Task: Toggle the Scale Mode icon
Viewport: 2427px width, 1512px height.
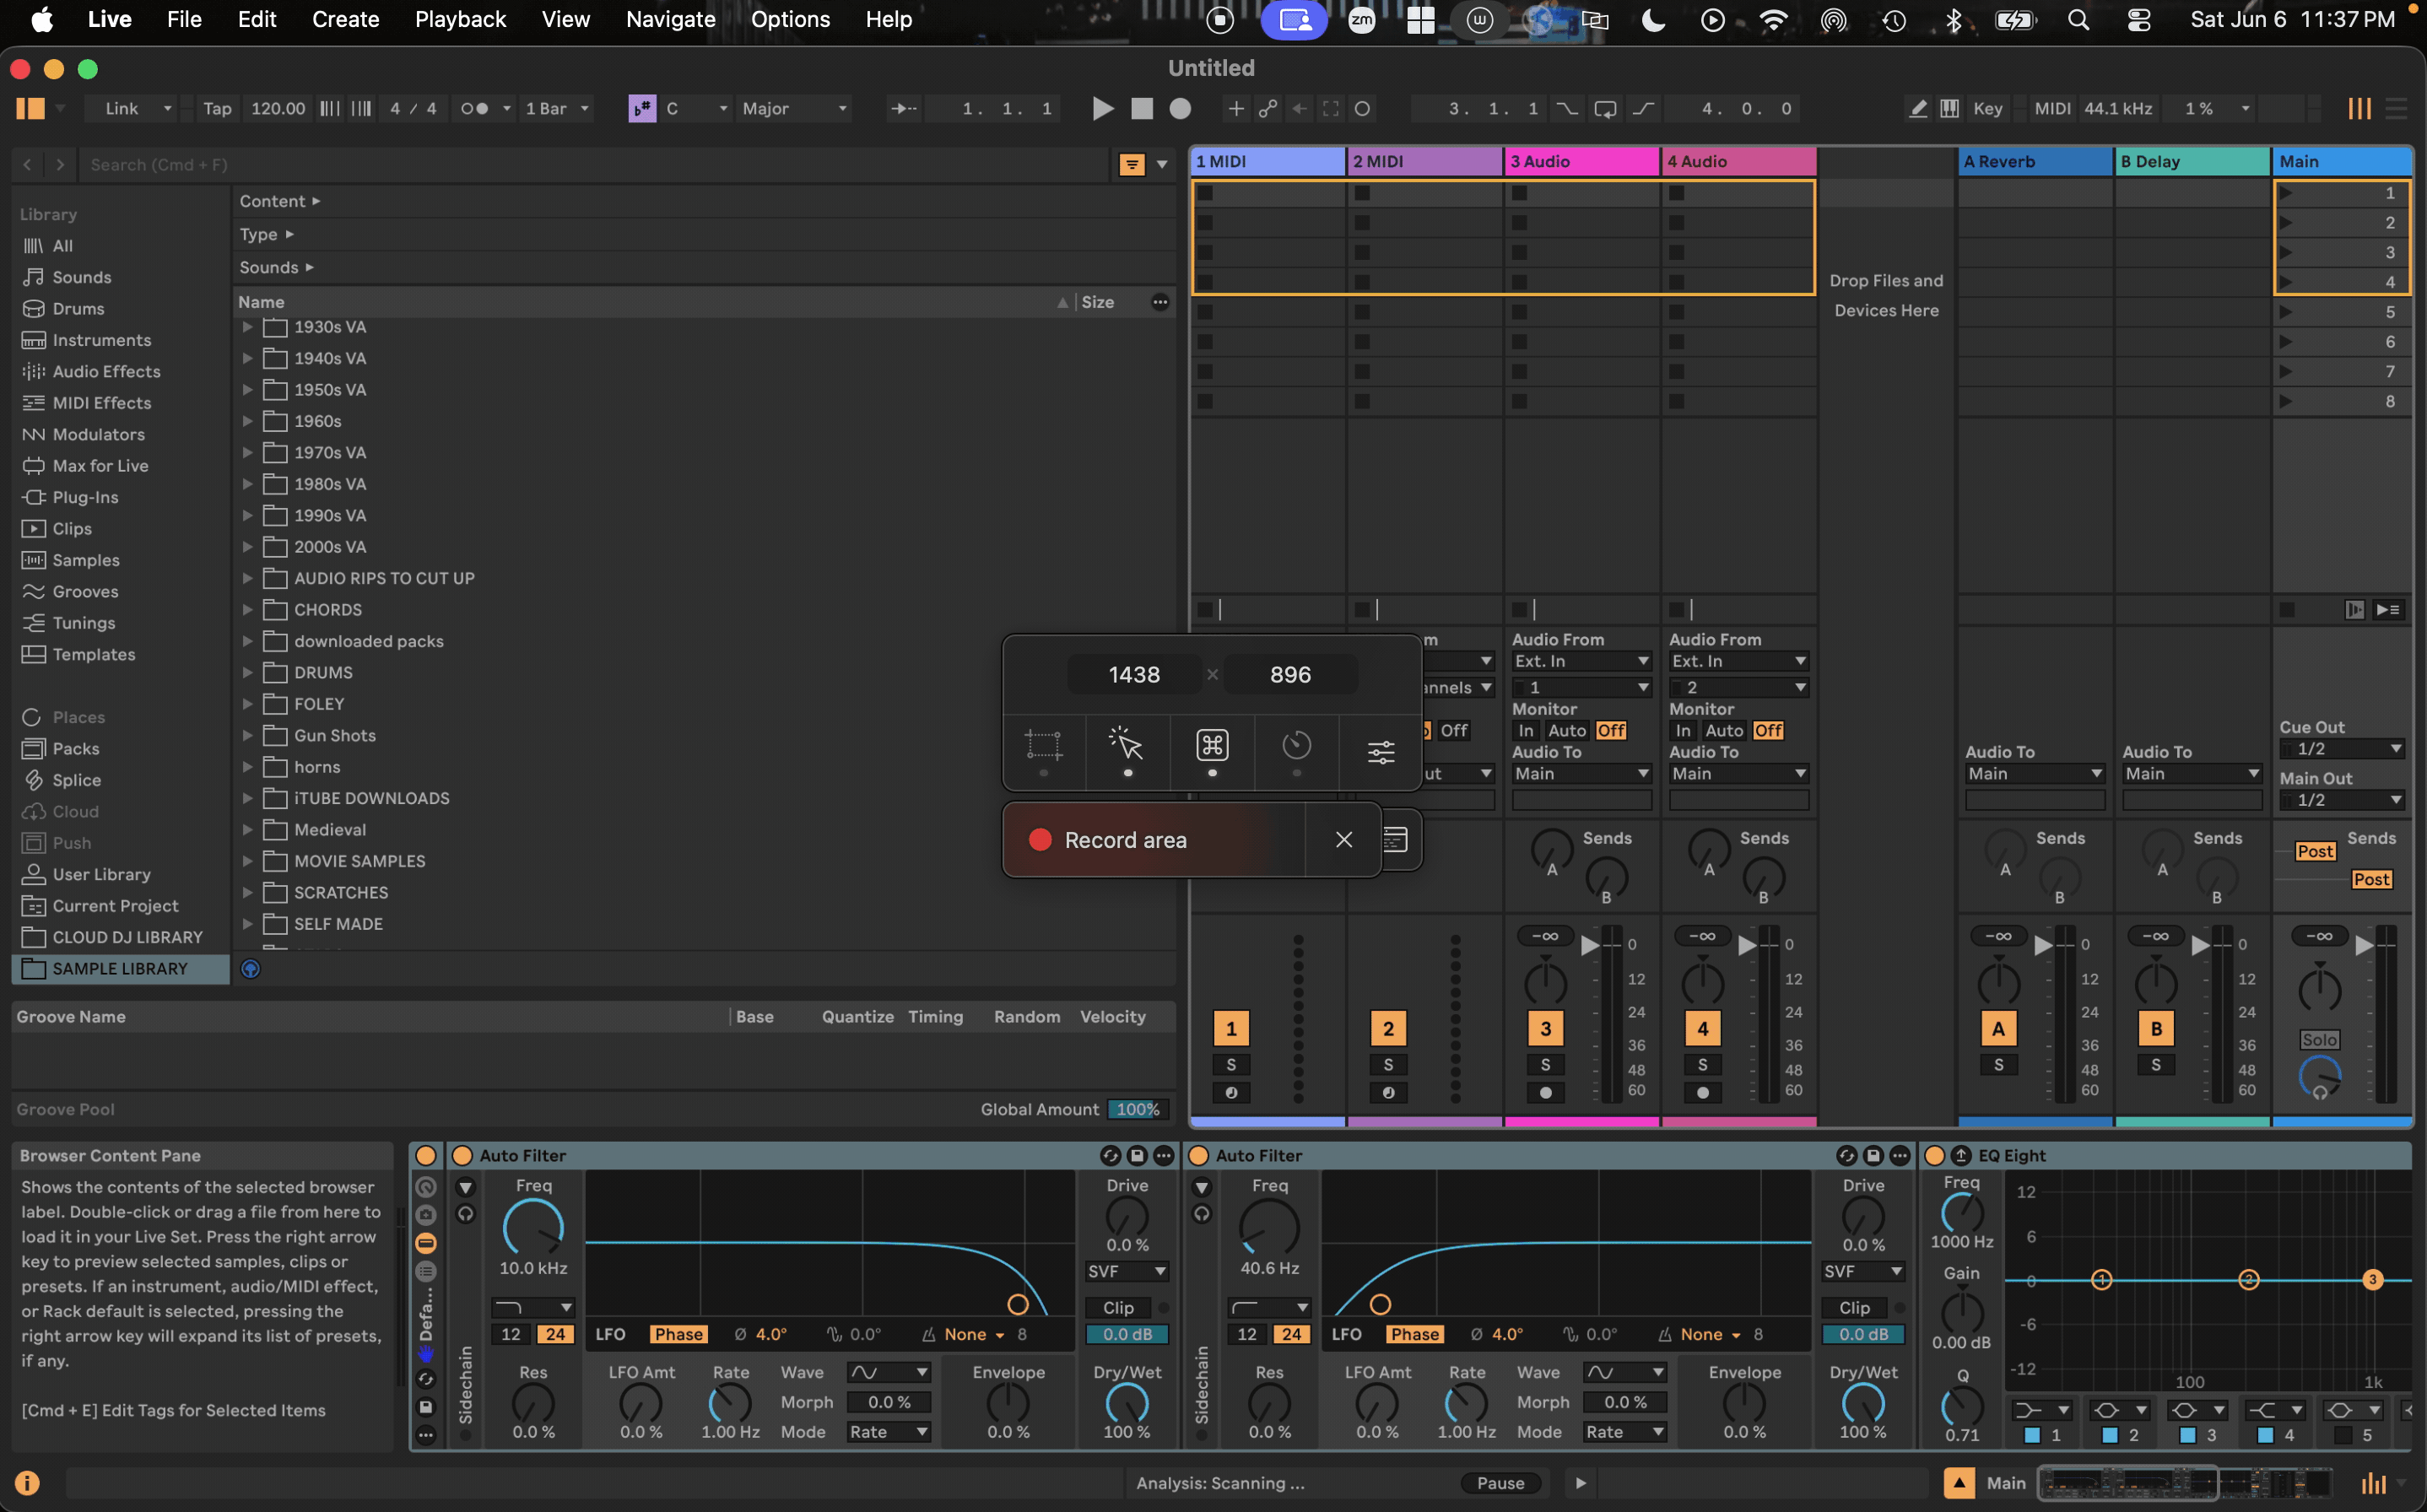Action: (641, 109)
